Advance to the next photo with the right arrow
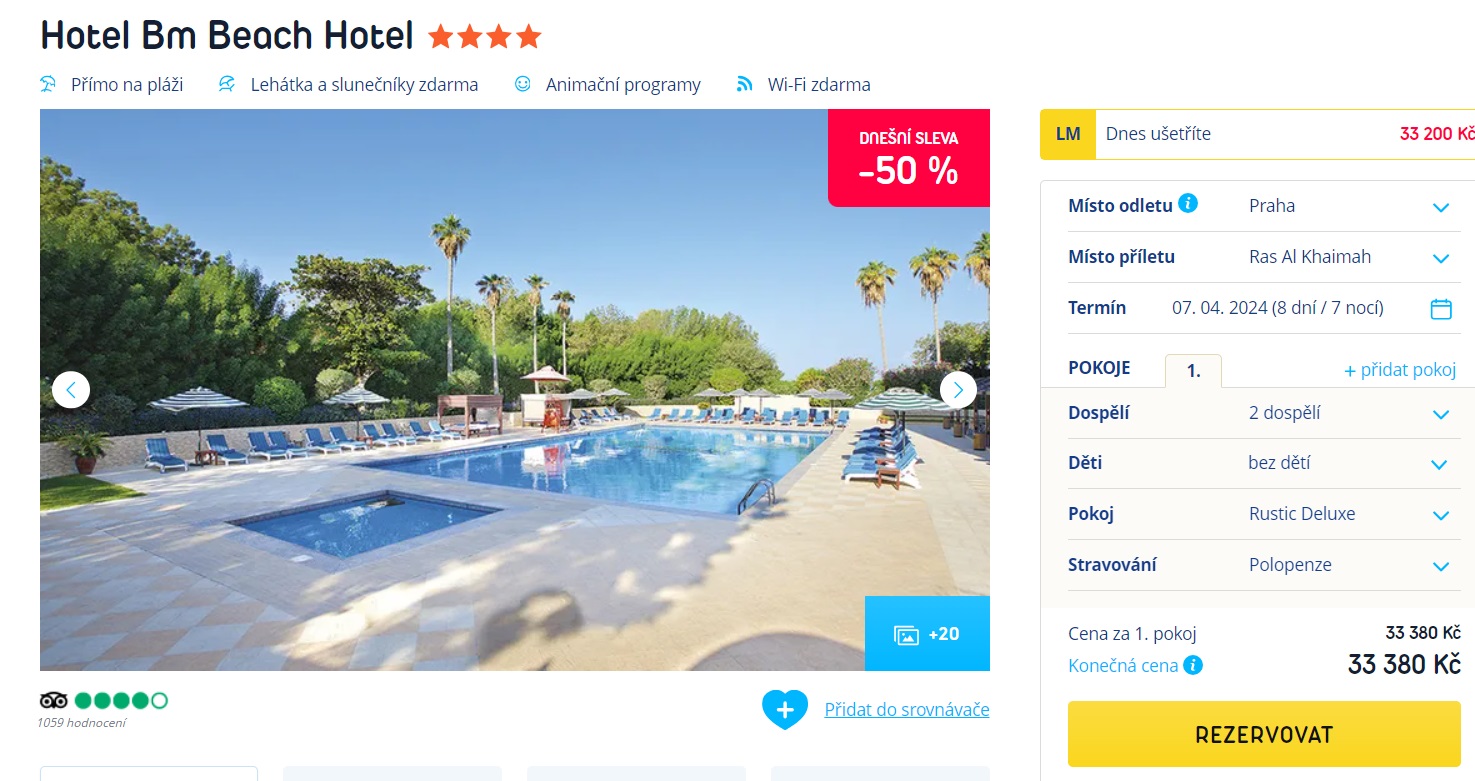Screen dimensions: 1475x781 pos(958,390)
